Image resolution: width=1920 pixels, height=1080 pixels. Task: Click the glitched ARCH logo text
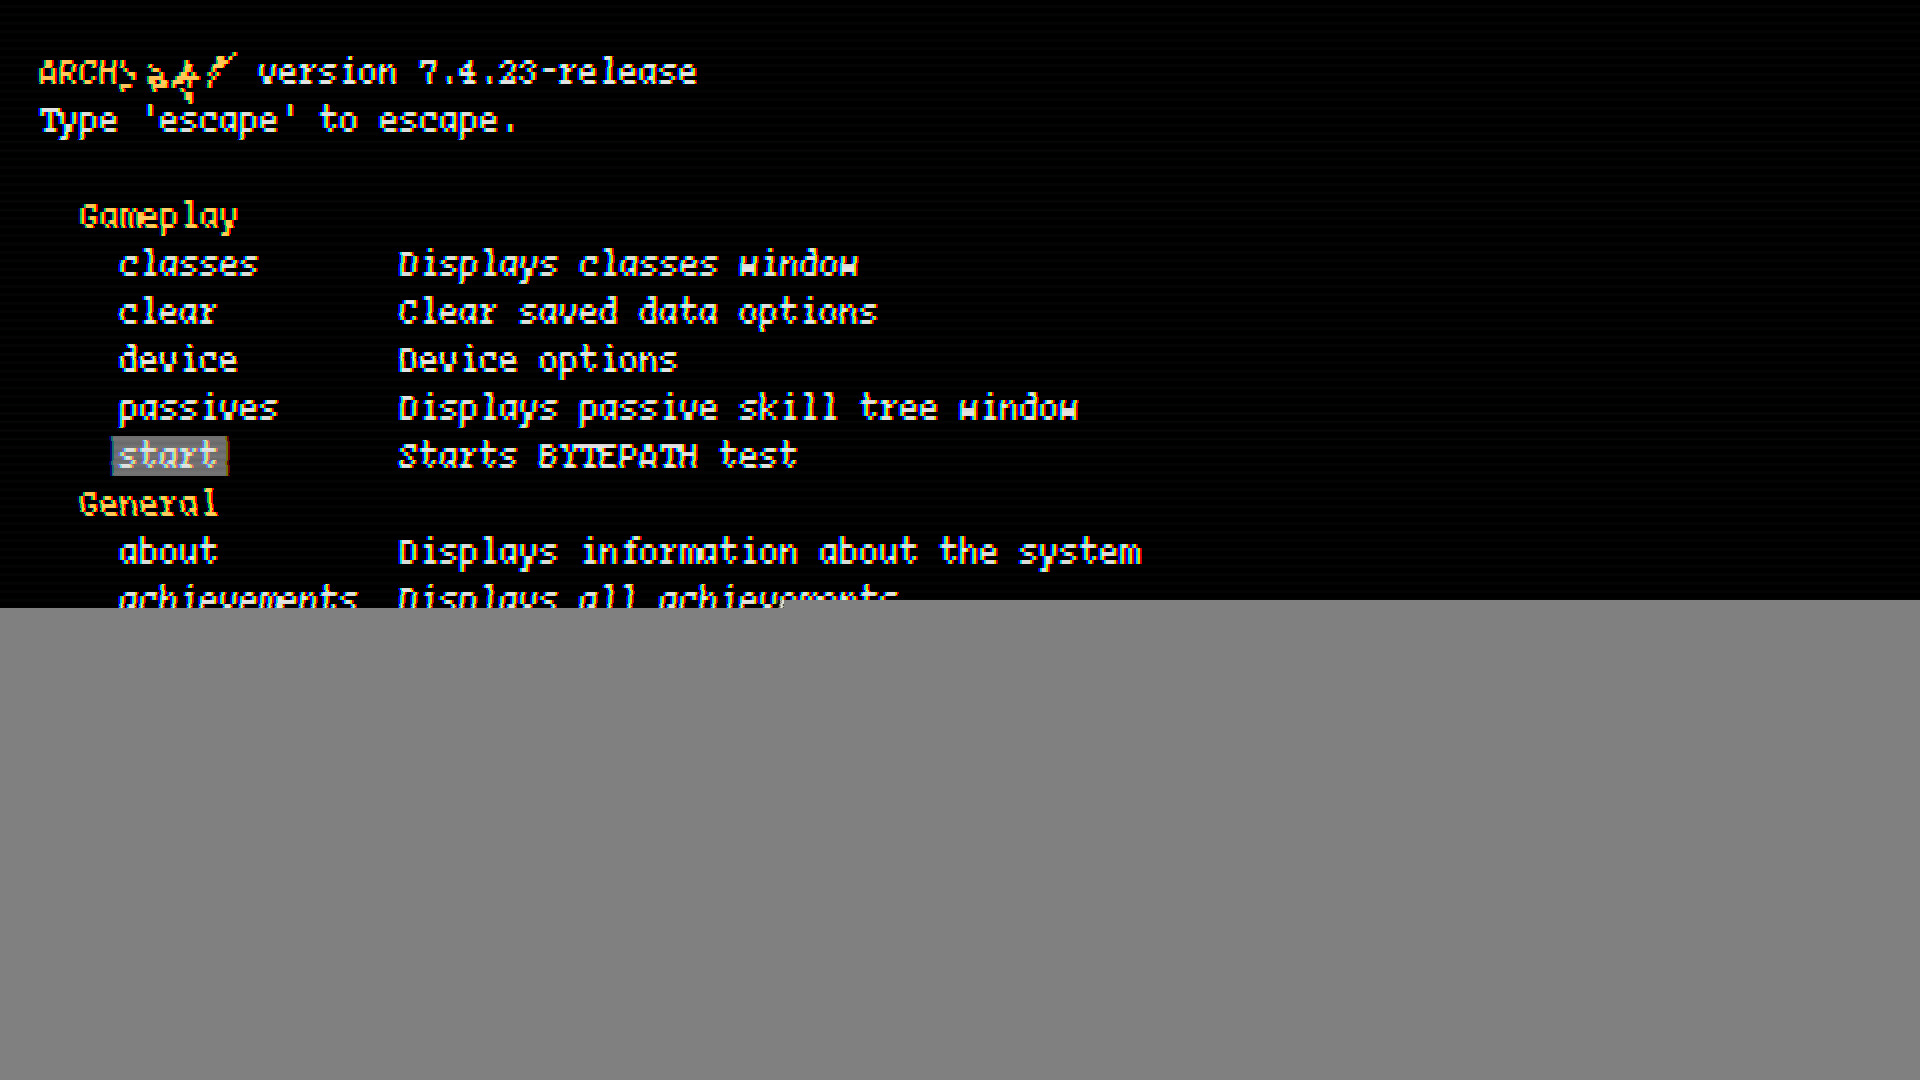pos(137,74)
